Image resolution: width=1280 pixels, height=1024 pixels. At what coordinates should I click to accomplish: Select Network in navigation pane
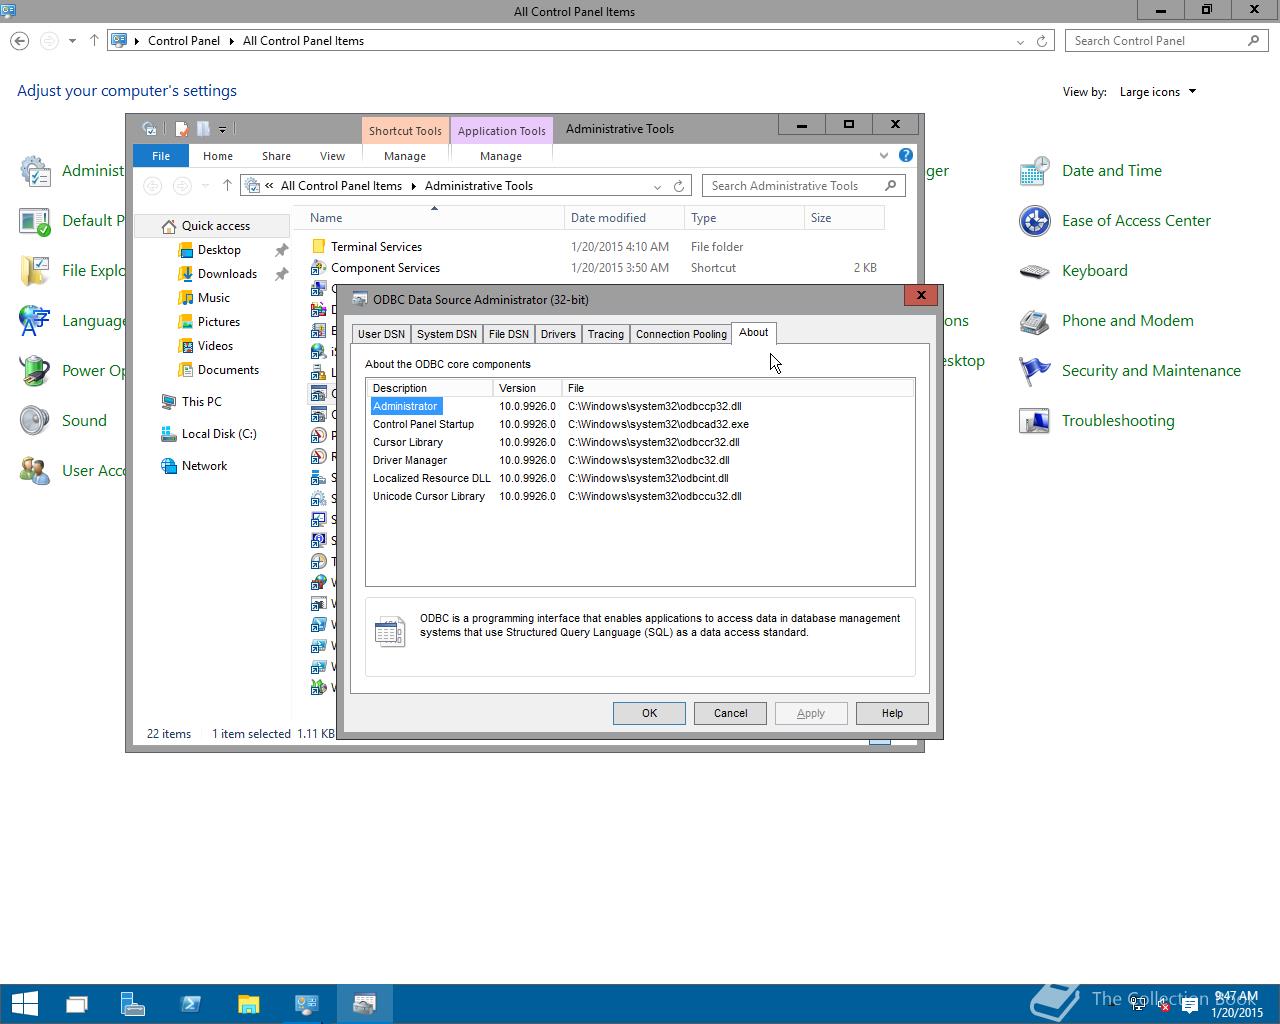click(x=204, y=466)
